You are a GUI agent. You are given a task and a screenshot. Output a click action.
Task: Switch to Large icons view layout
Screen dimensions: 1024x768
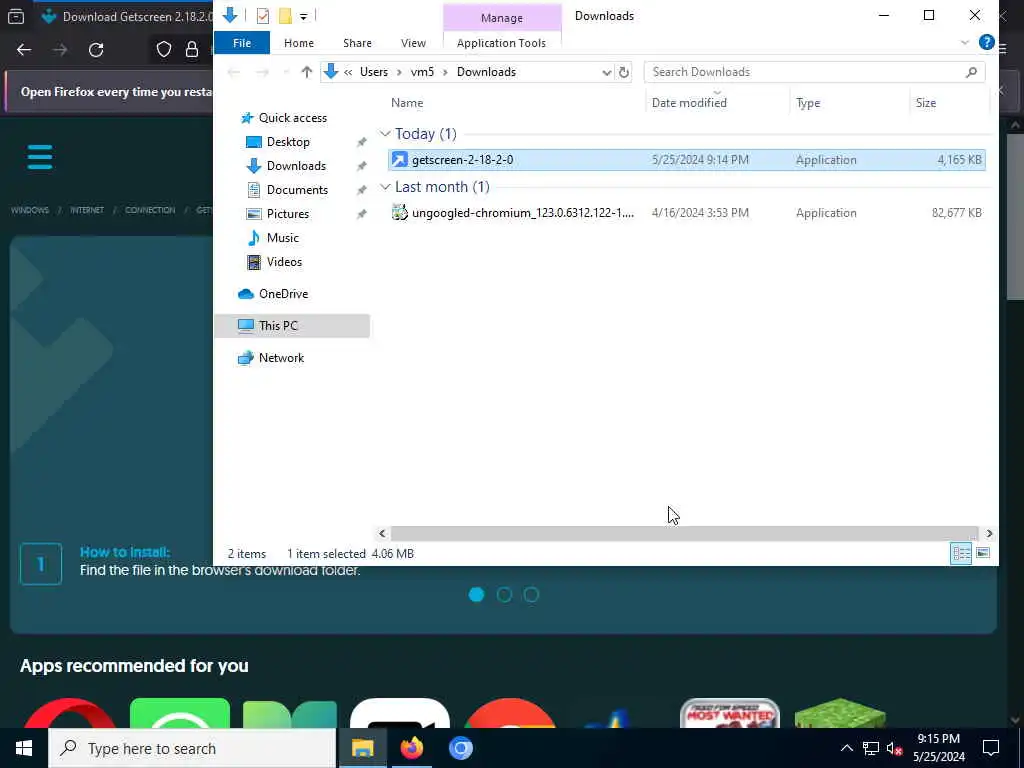(x=982, y=554)
